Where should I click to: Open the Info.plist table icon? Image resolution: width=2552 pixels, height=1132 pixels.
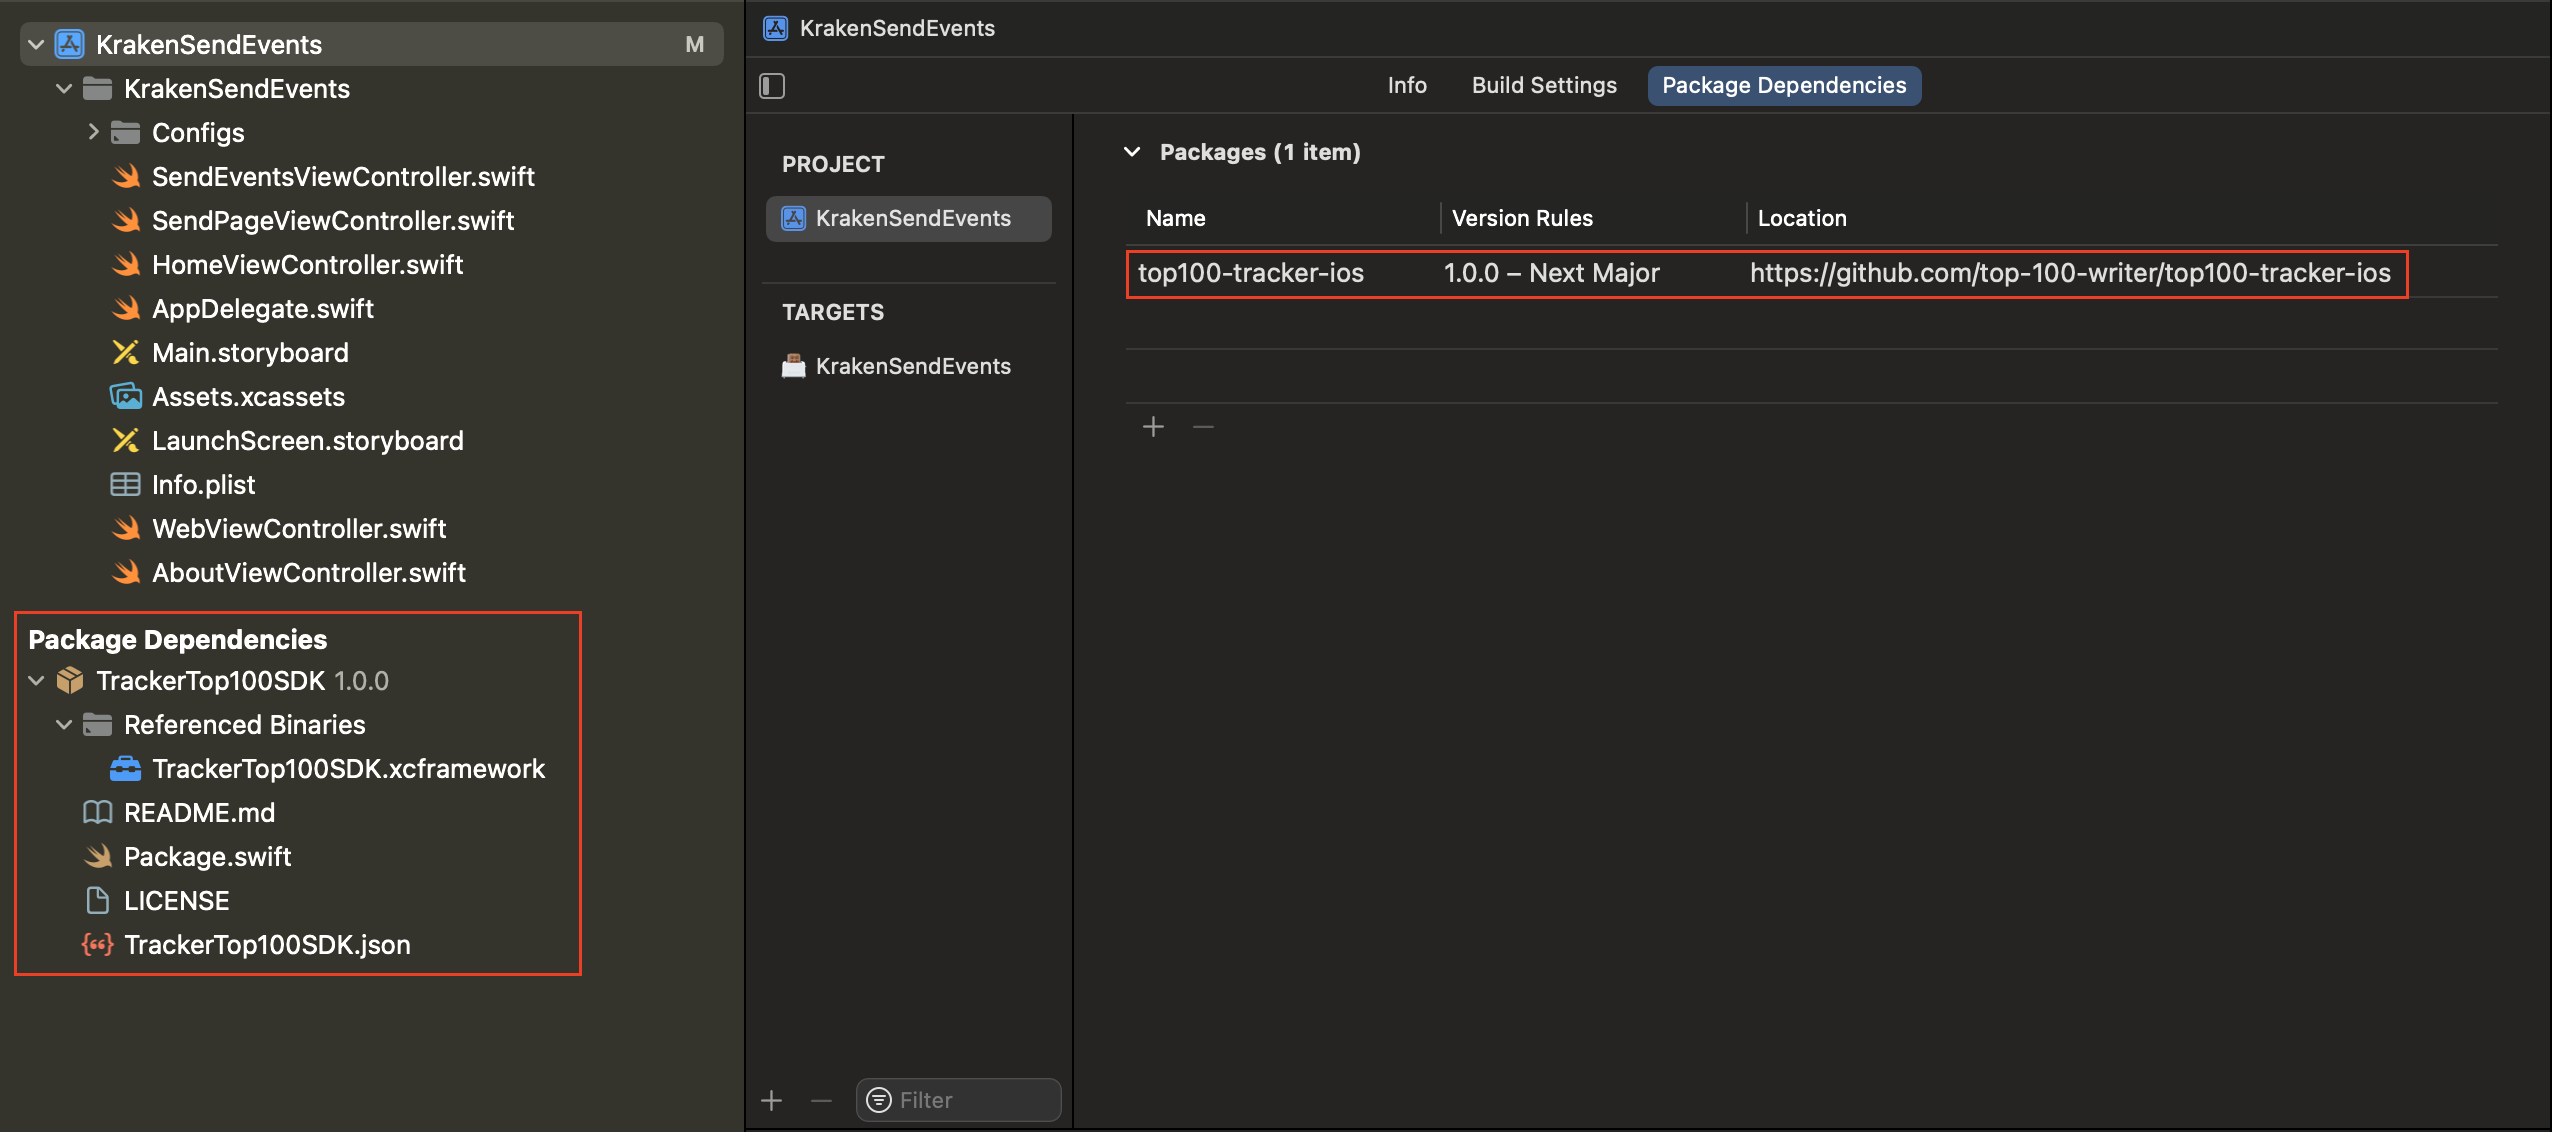click(125, 485)
